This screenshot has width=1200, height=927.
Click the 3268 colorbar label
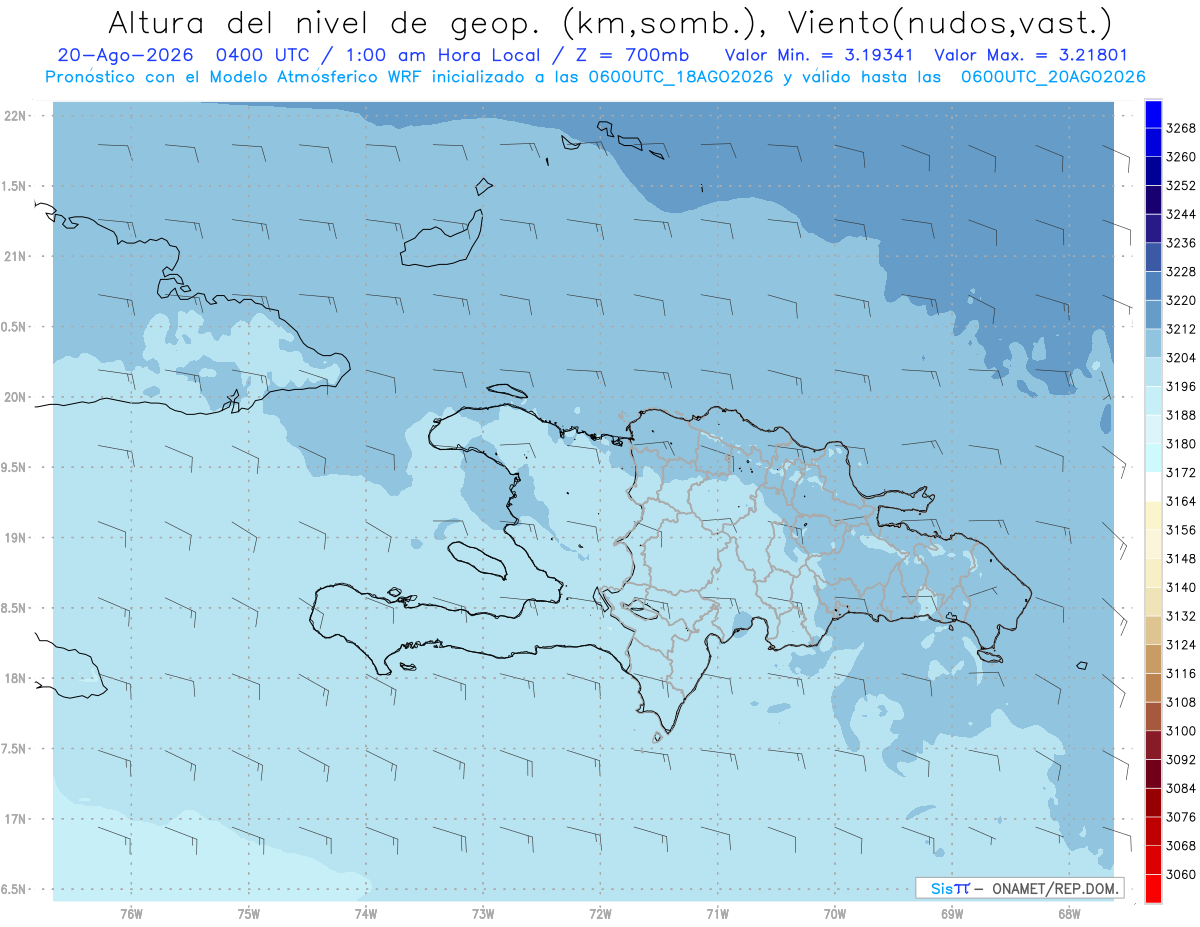(1180, 128)
